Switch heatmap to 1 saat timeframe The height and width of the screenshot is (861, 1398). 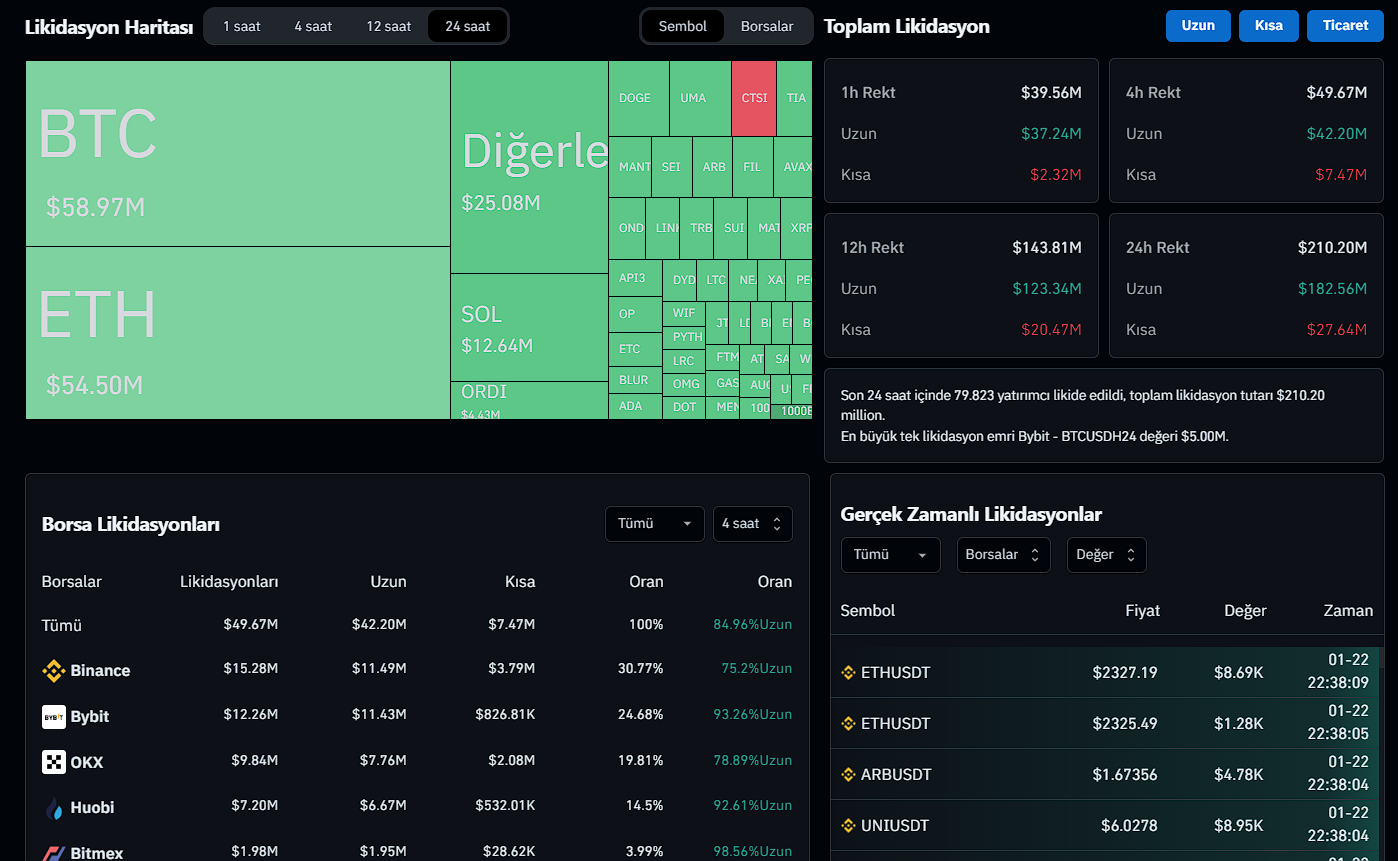click(x=241, y=26)
